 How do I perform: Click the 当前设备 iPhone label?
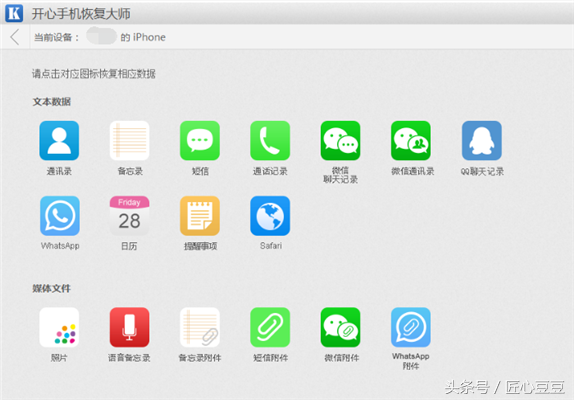(100, 37)
